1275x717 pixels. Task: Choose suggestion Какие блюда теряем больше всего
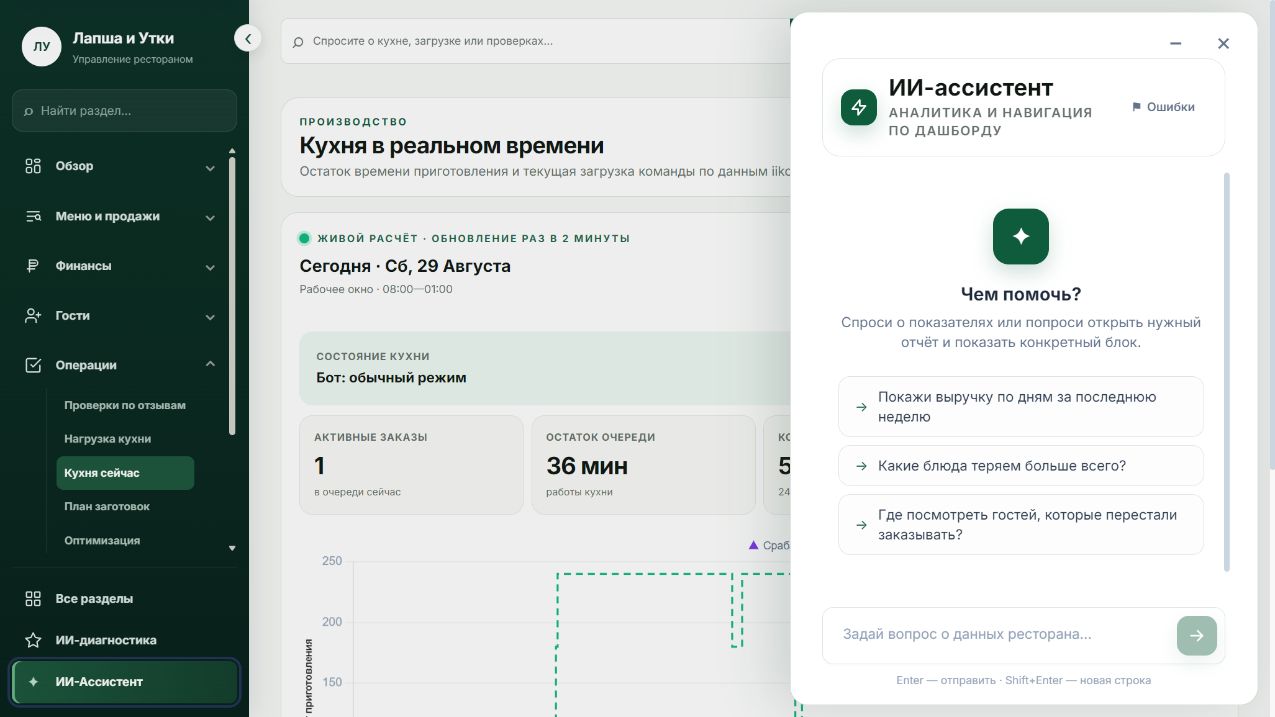pyautogui.click(x=1021, y=466)
